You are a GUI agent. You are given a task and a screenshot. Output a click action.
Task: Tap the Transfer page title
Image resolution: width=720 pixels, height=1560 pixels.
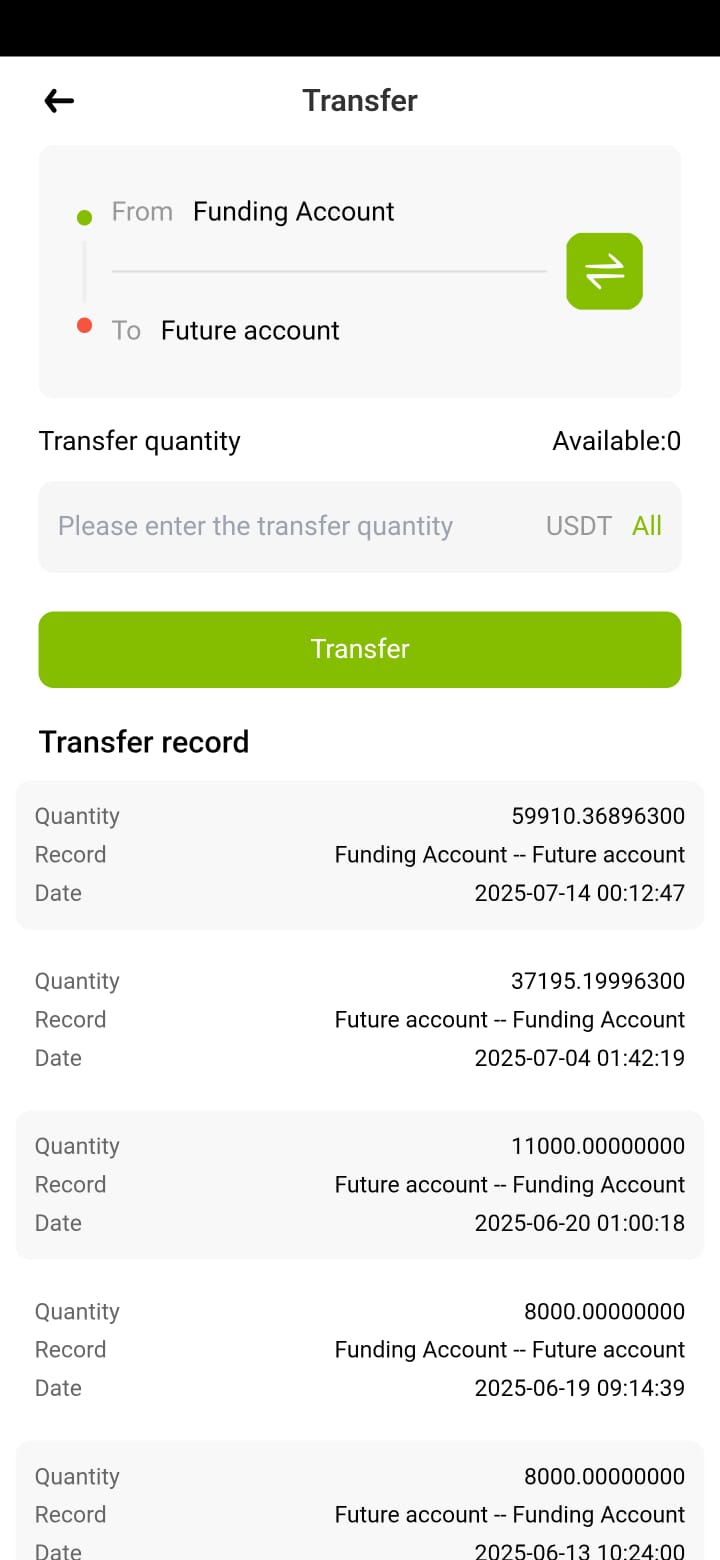click(x=360, y=100)
